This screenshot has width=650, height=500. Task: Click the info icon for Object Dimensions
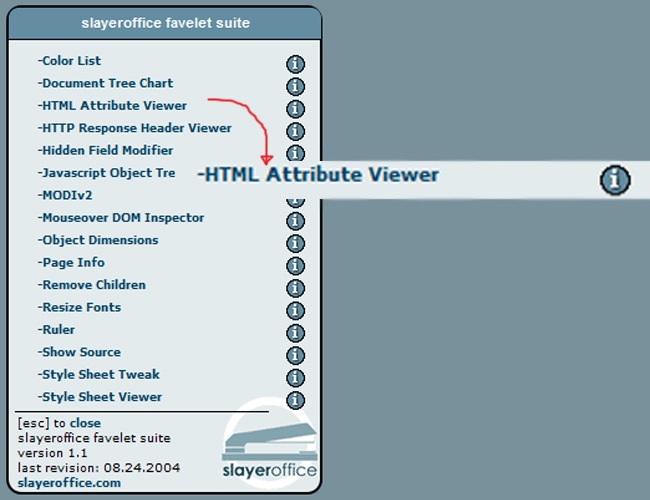coord(296,243)
